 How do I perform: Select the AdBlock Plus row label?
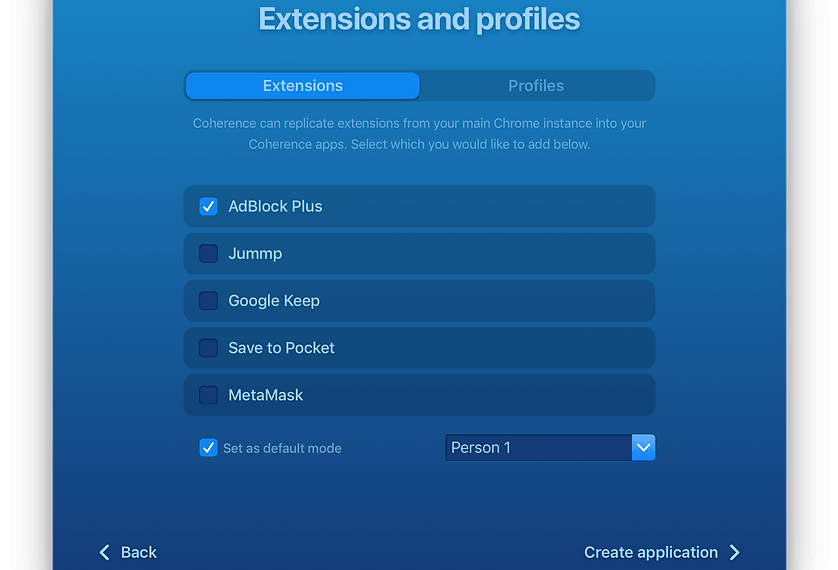[x=275, y=206]
